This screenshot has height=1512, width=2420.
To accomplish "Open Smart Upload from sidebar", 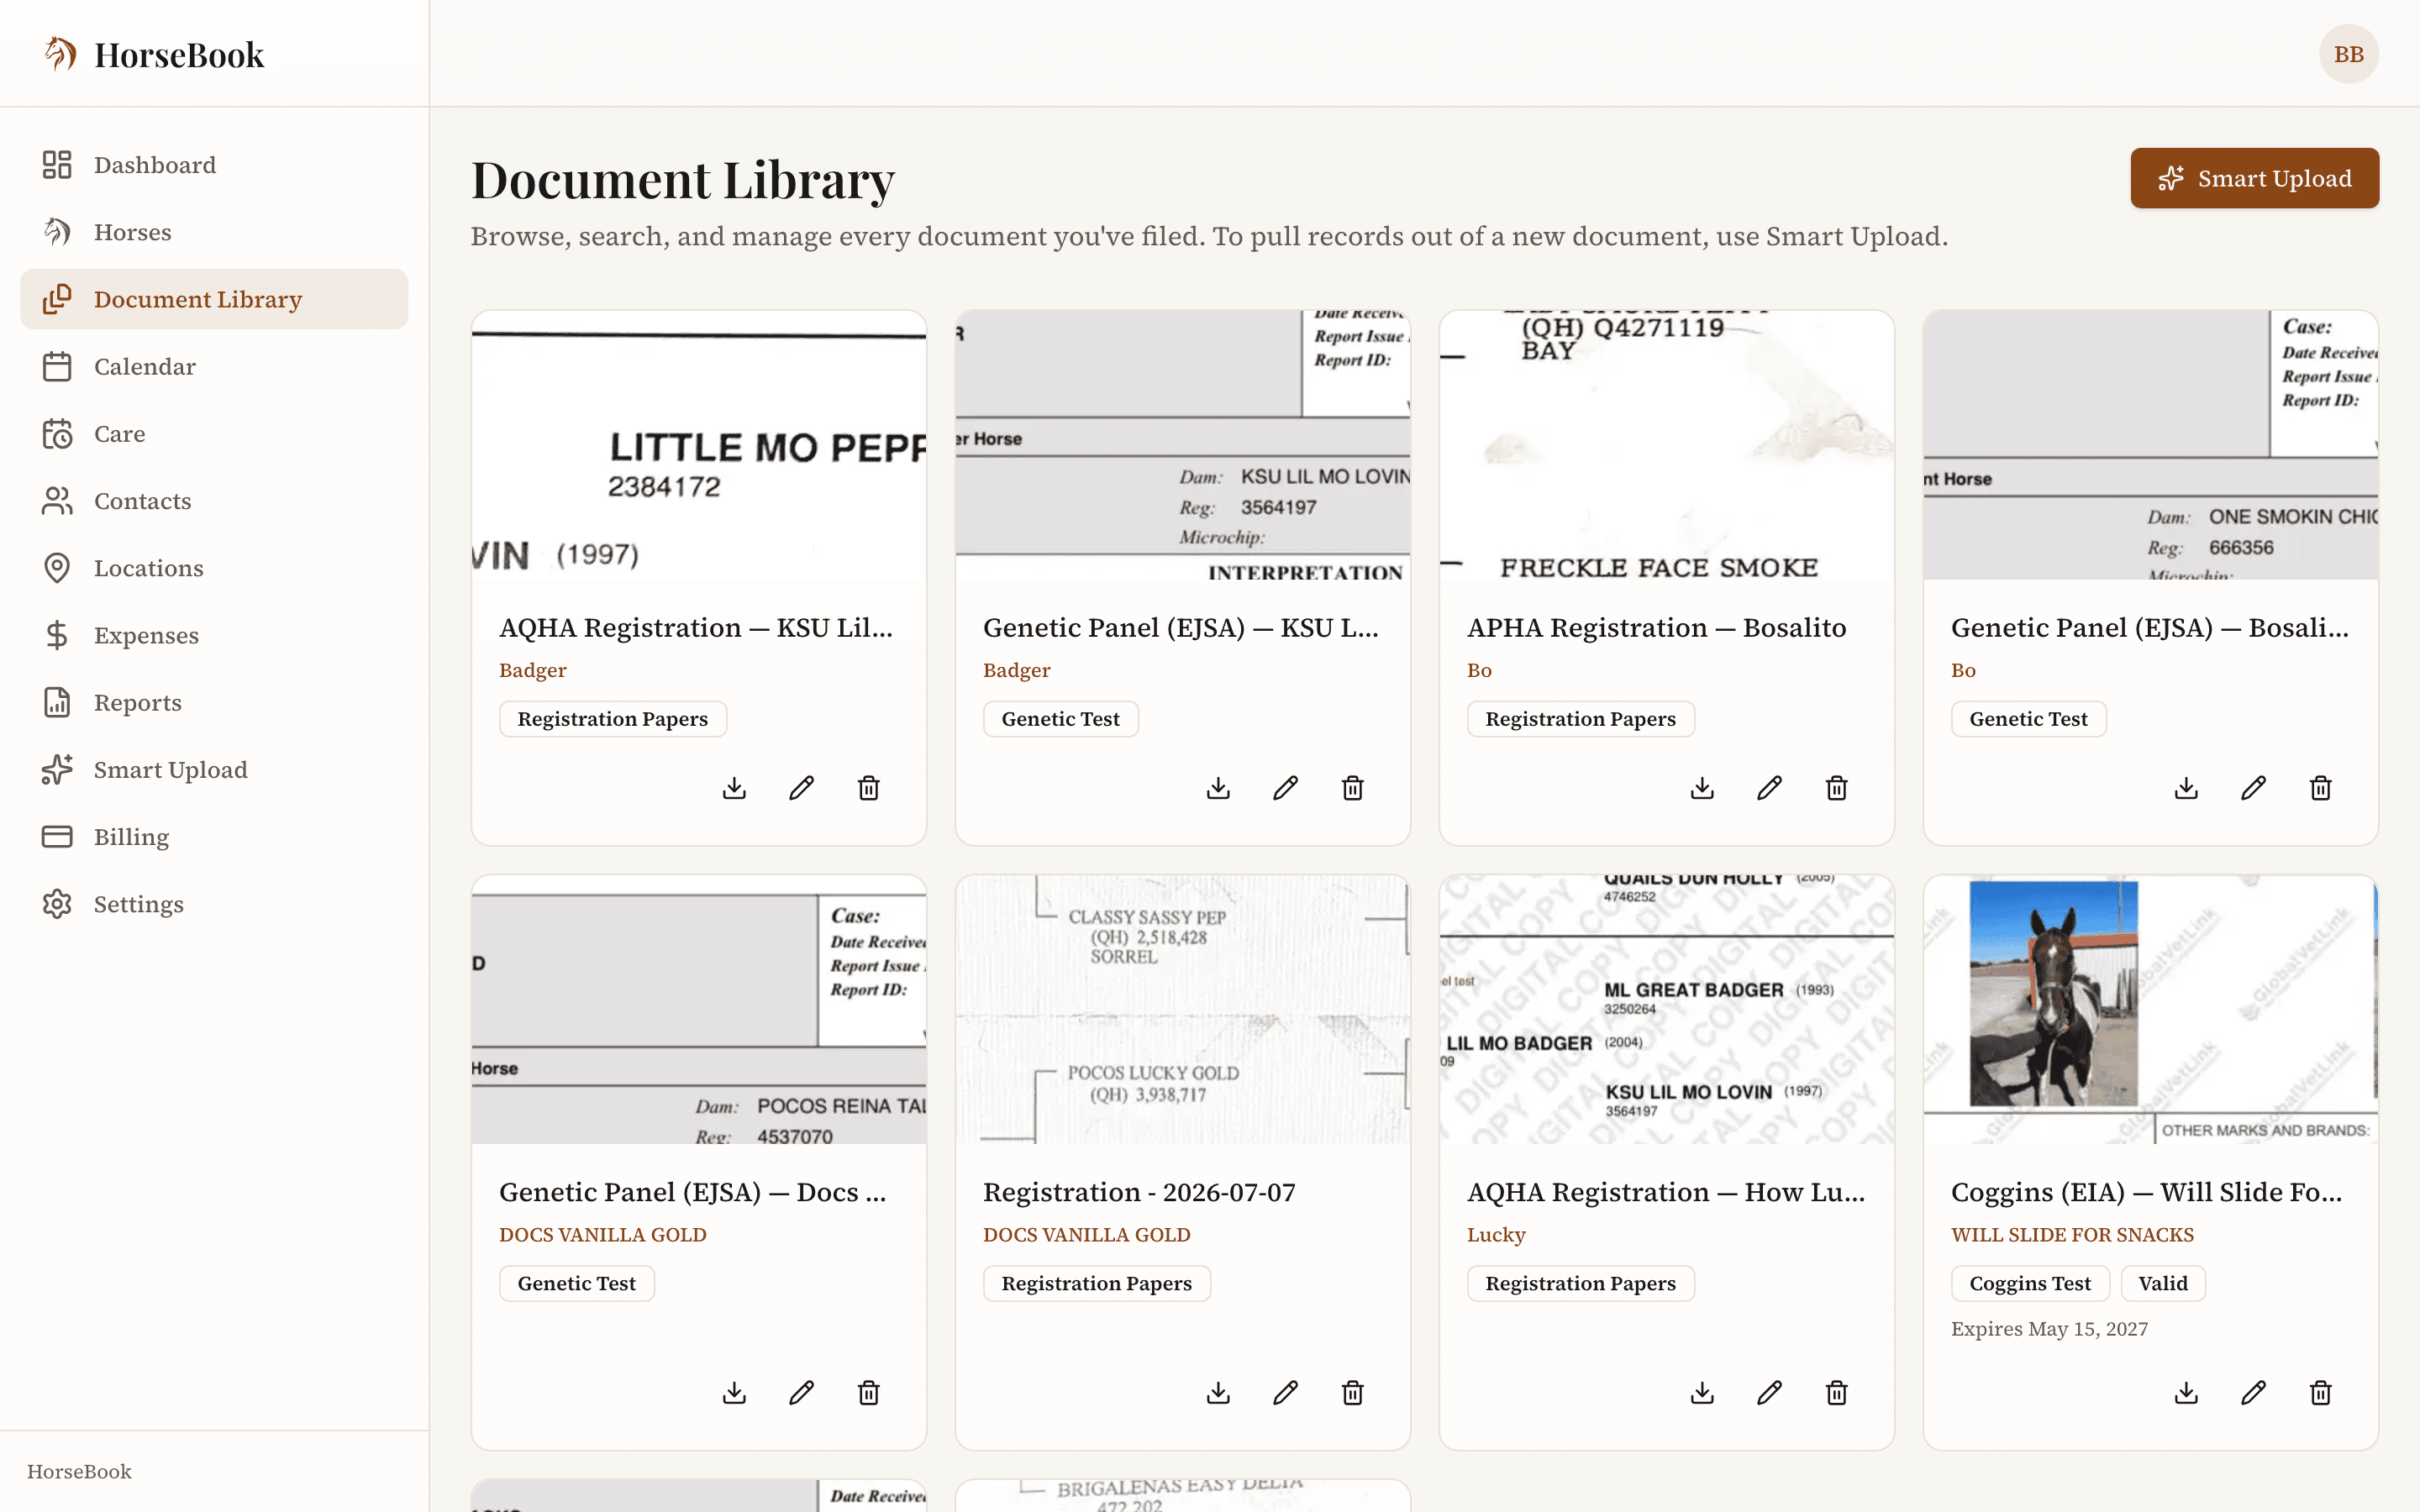I will 214,770.
